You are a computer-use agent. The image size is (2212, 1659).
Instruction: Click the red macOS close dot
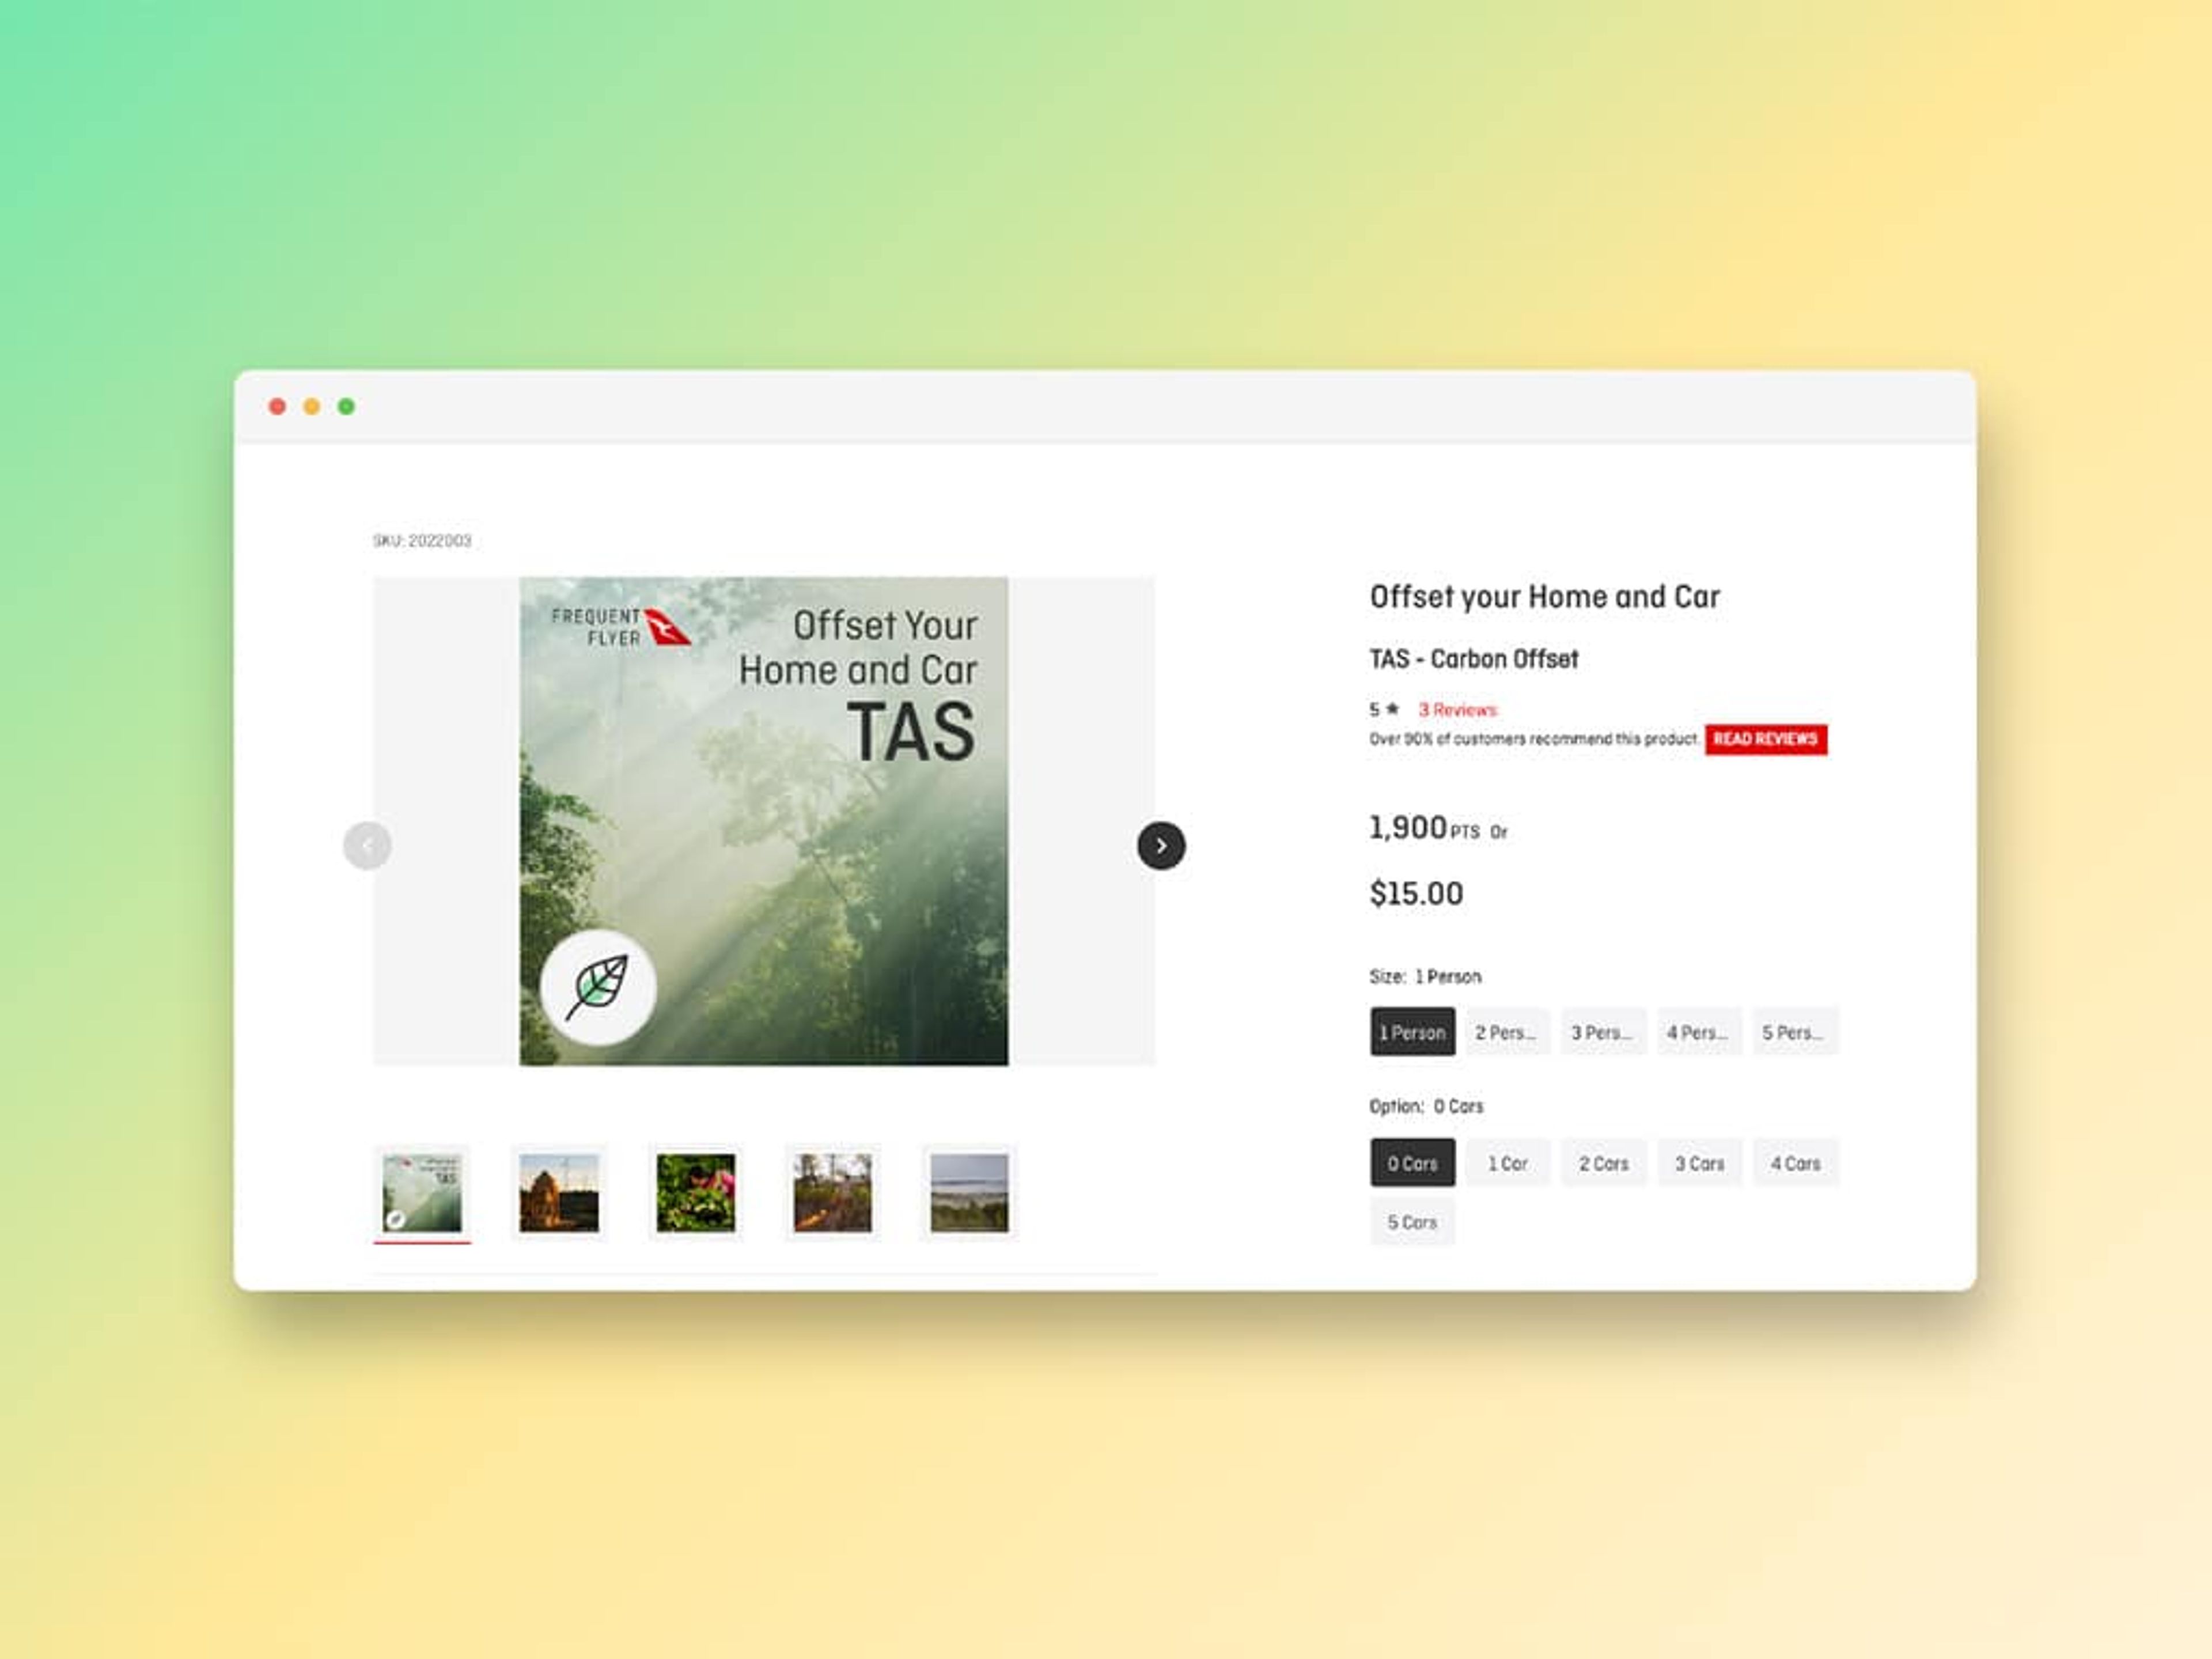click(x=278, y=406)
